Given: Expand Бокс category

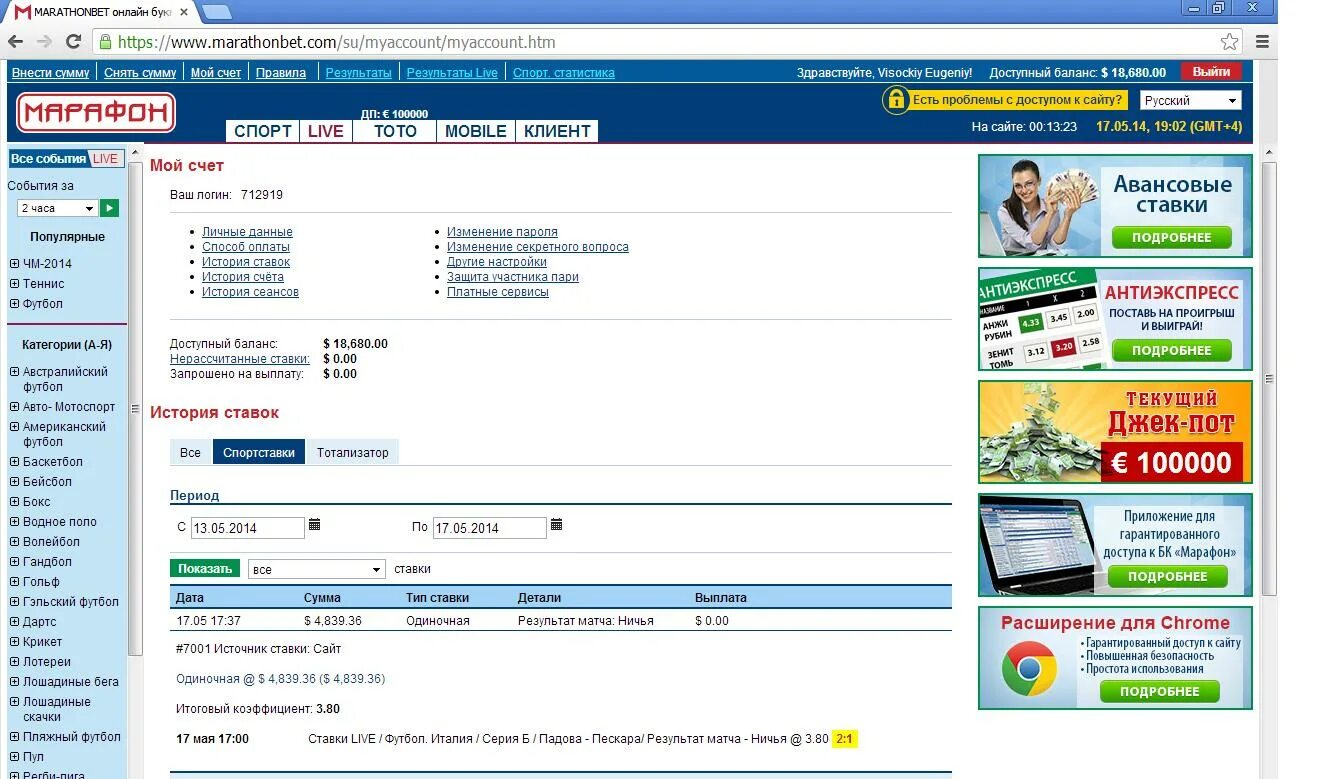Looking at the screenshot, I should point(15,502).
